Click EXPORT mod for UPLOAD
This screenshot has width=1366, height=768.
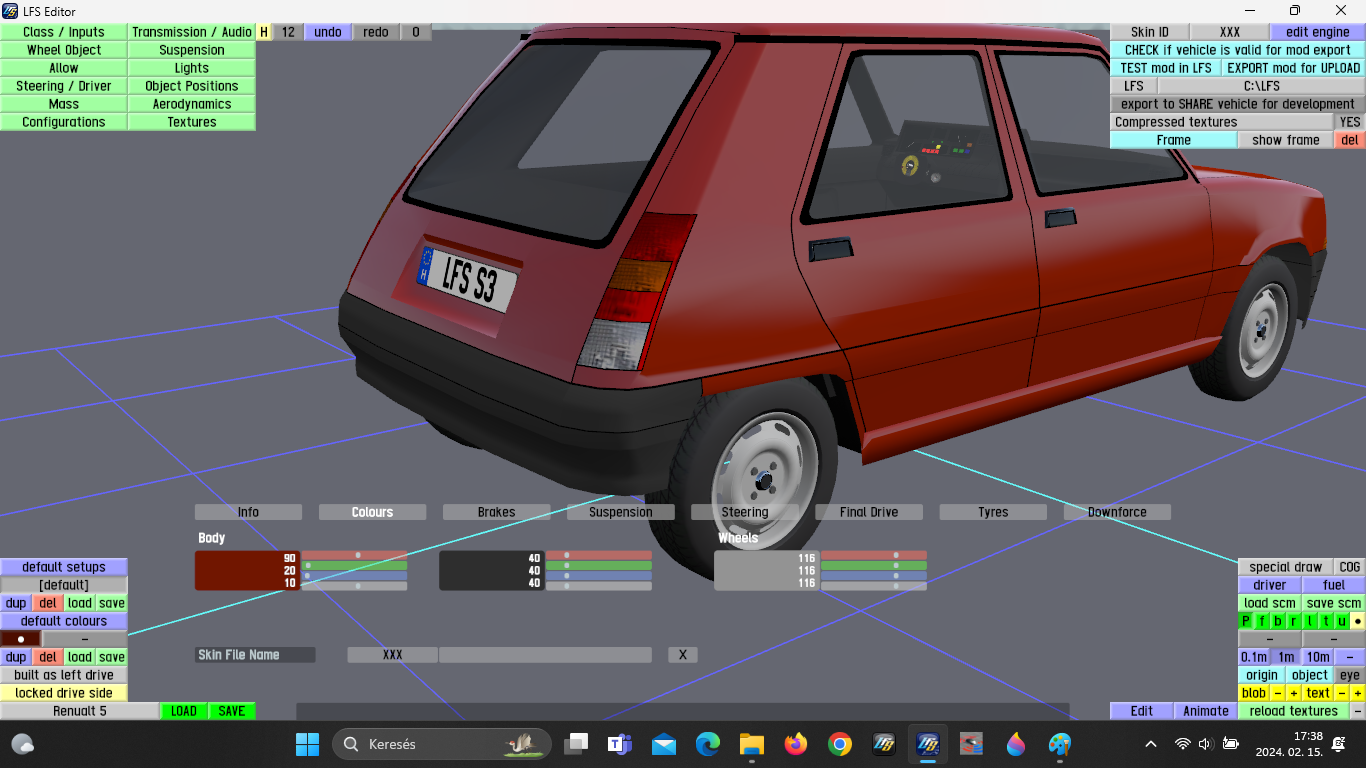(x=1293, y=68)
